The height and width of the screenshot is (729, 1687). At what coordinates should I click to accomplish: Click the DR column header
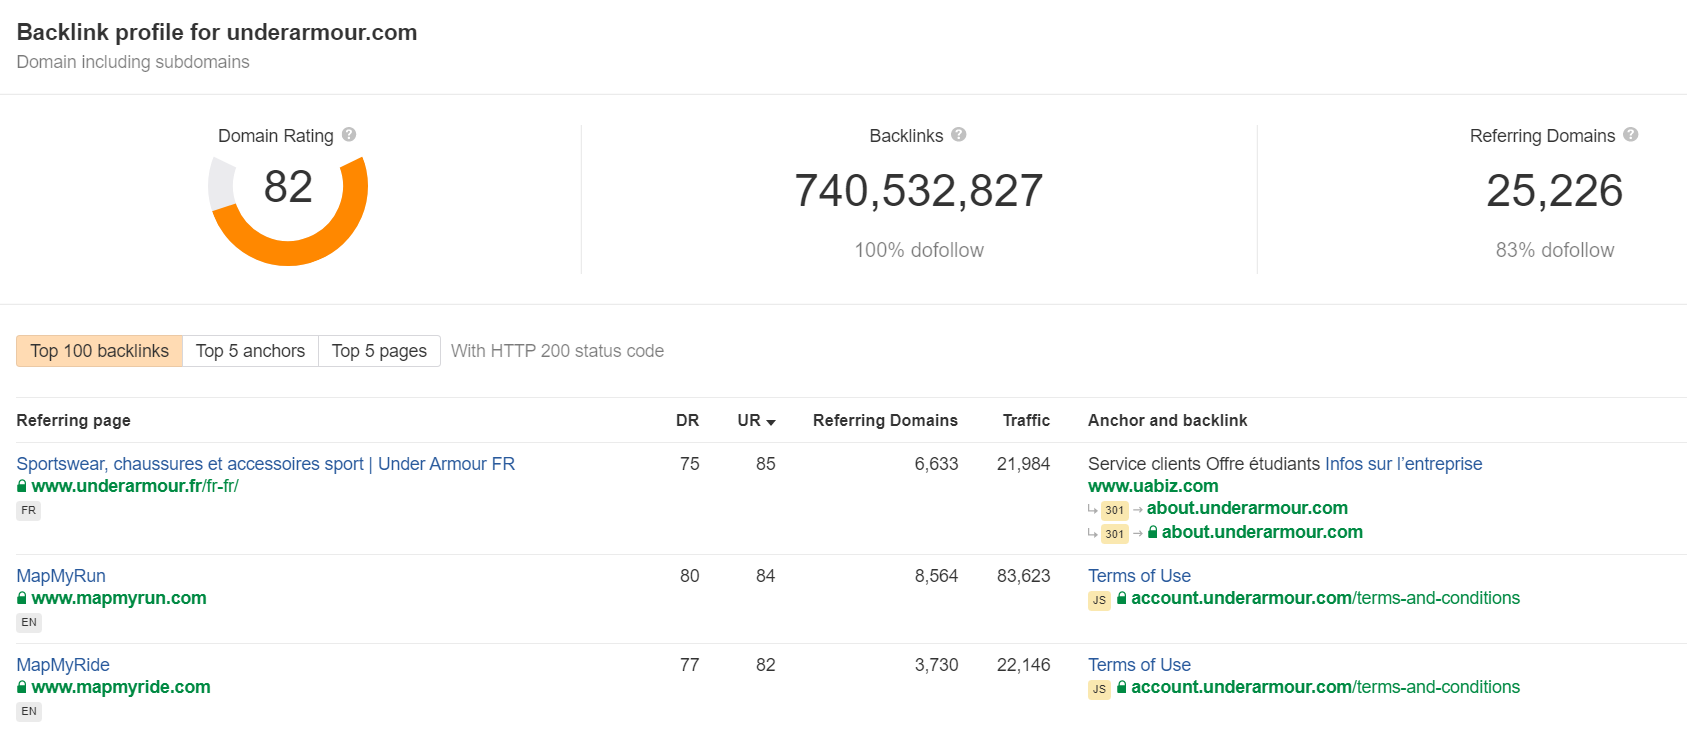tap(687, 421)
